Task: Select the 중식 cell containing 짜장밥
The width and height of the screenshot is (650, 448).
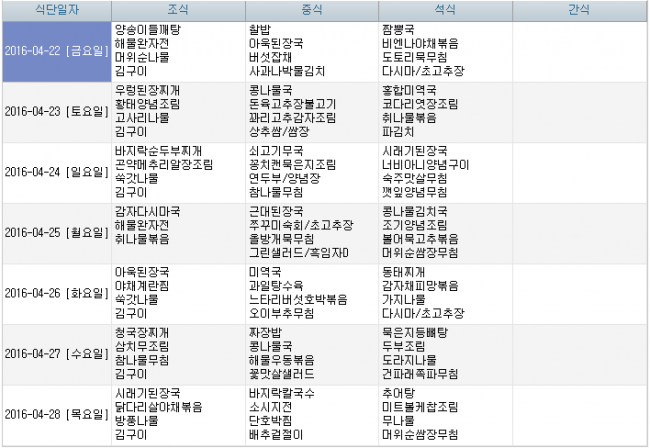Action: click(x=311, y=353)
